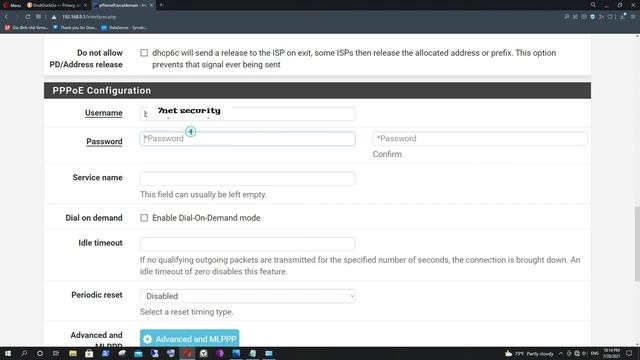Open the clock and date flyout
Viewport: 640px width, 360px height.
(611, 353)
